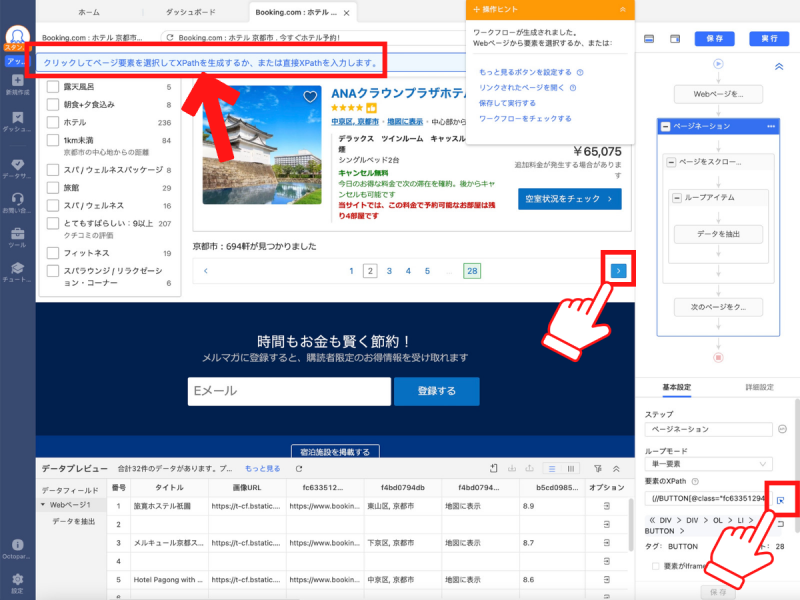Open the 新規作成 plus icon in sidebar
The width and height of the screenshot is (800, 600).
(x=17, y=80)
